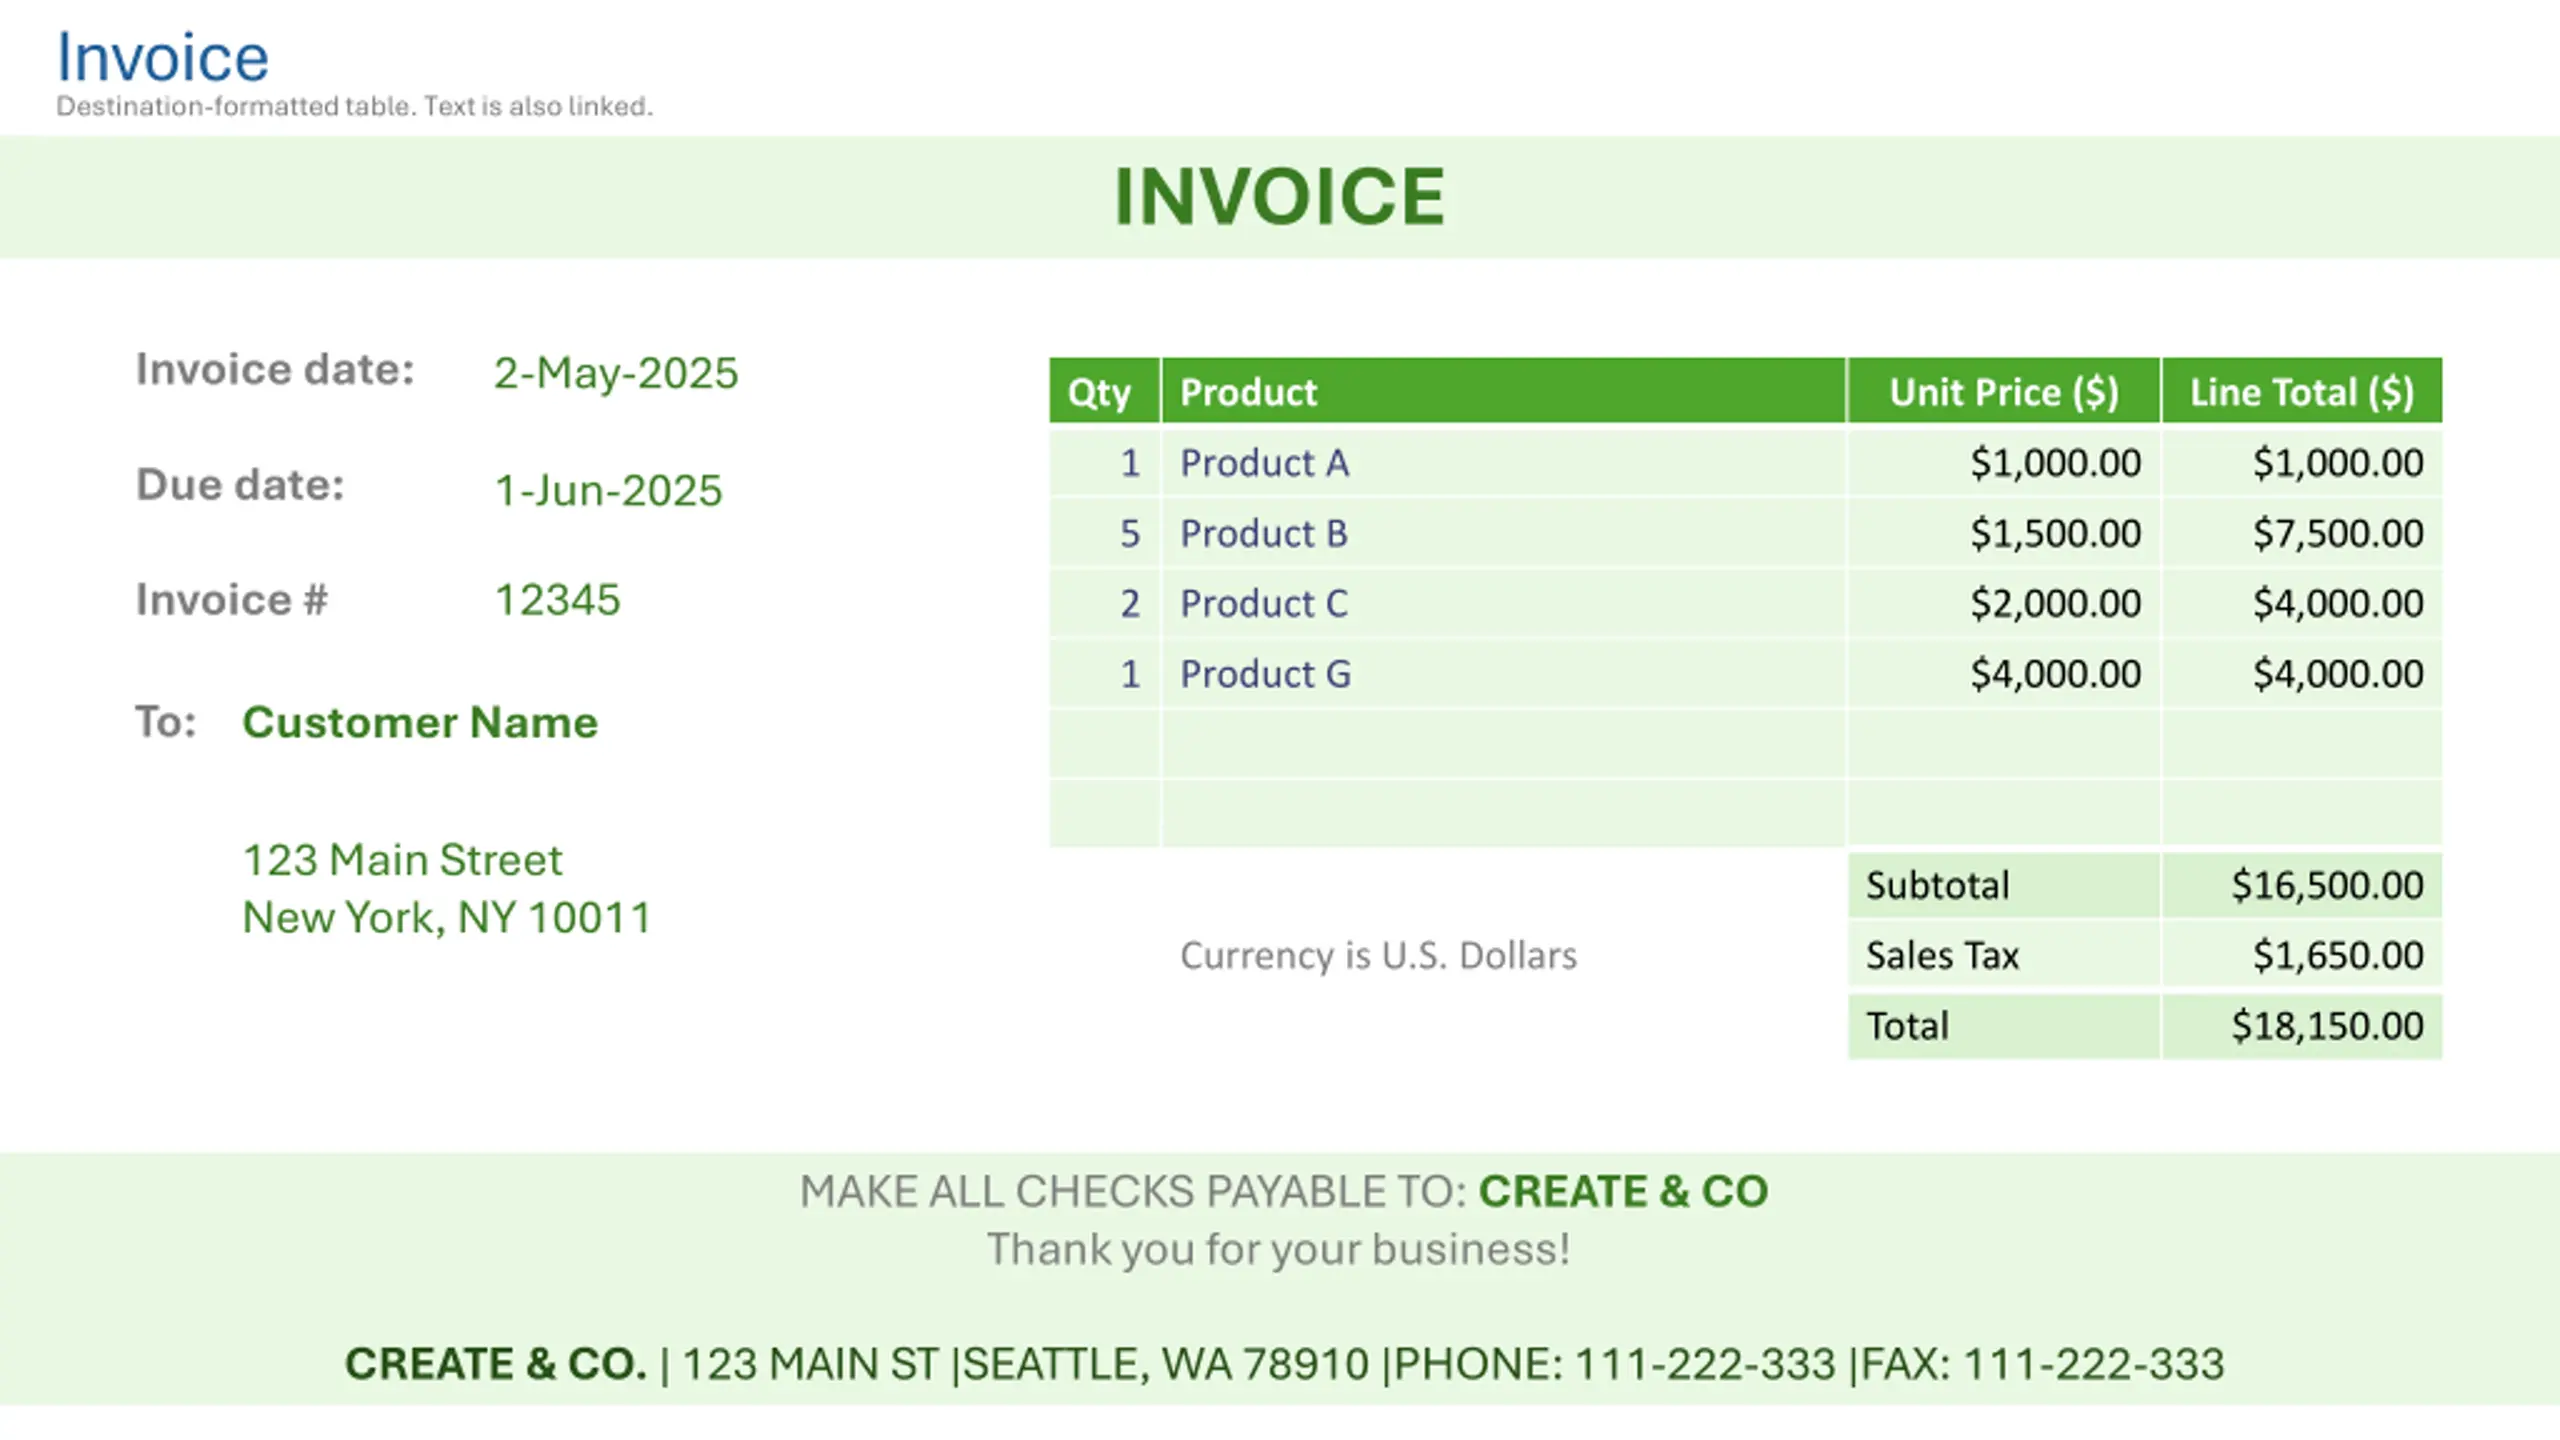Click the Qty column header
2560x1440 pixels.
[x=1104, y=391]
